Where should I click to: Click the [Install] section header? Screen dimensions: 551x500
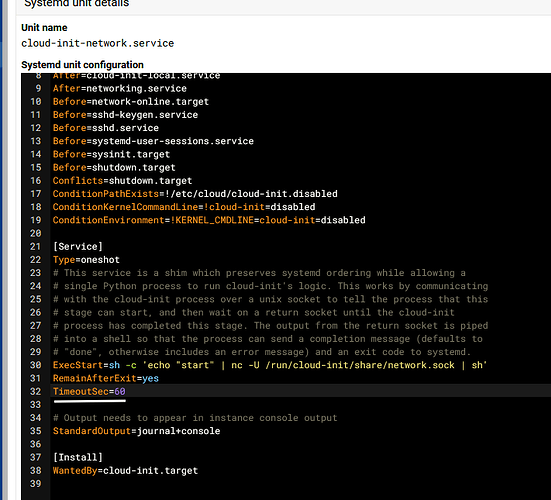tap(78, 457)
